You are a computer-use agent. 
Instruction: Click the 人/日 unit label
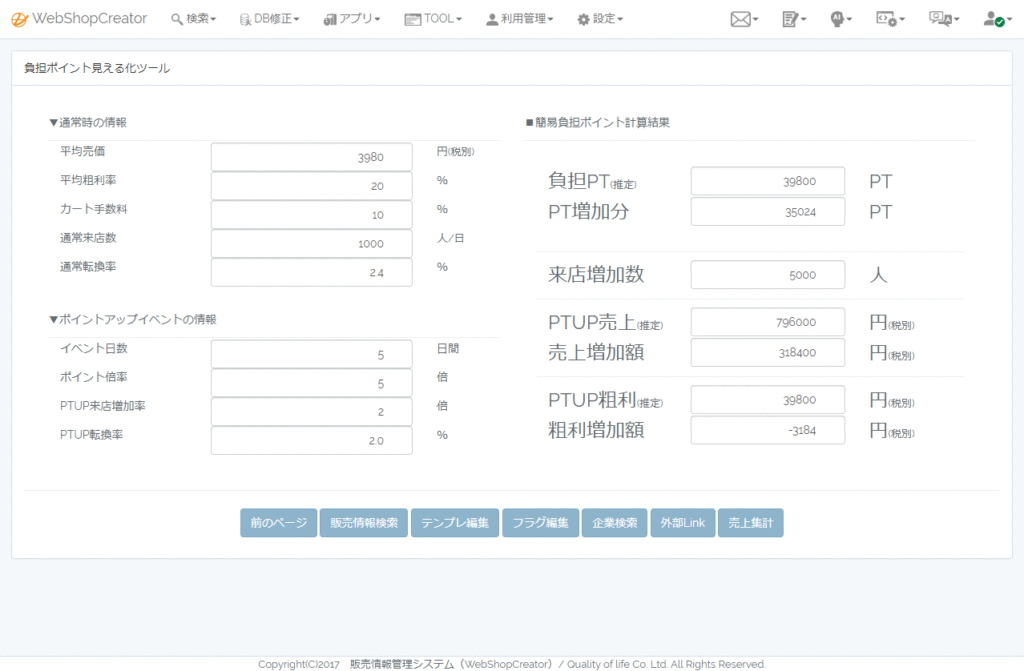coord(450,238)
